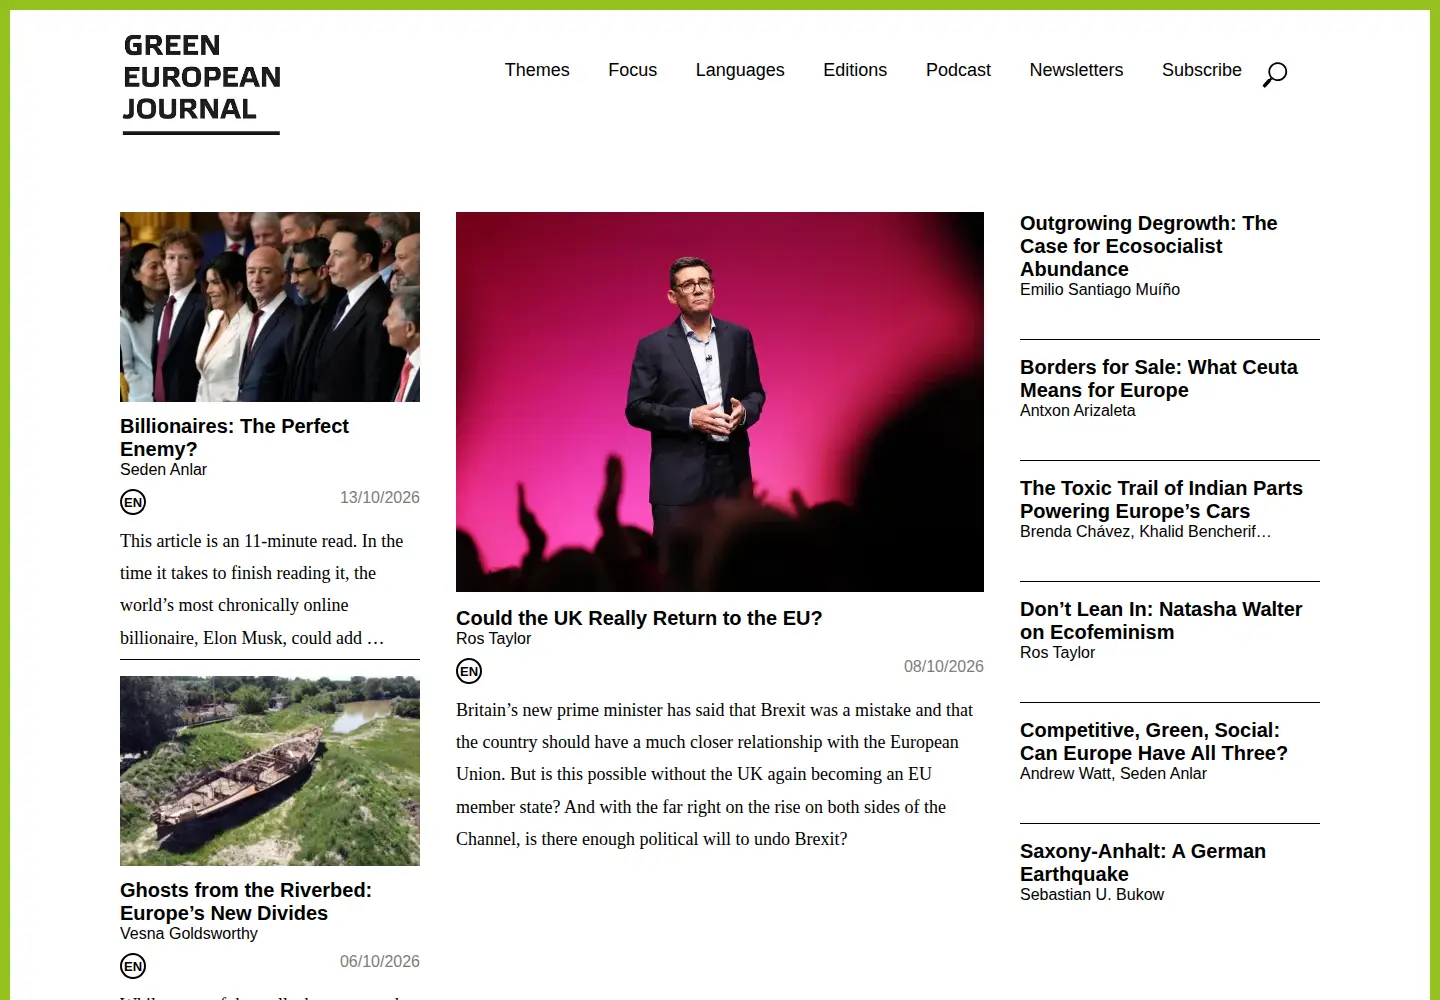1440x1000 pixels.
Task: Open 'Ghosts from the Riverbed' headline
Action: (246, 901)
